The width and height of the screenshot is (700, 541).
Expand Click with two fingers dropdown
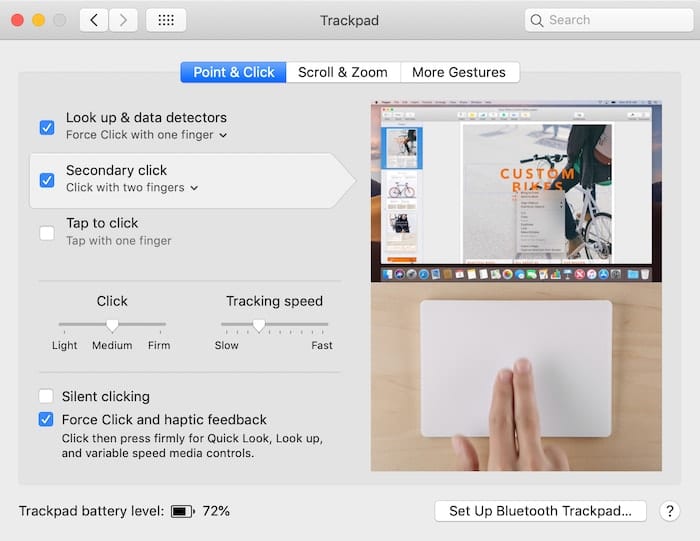tap(132, 188)
